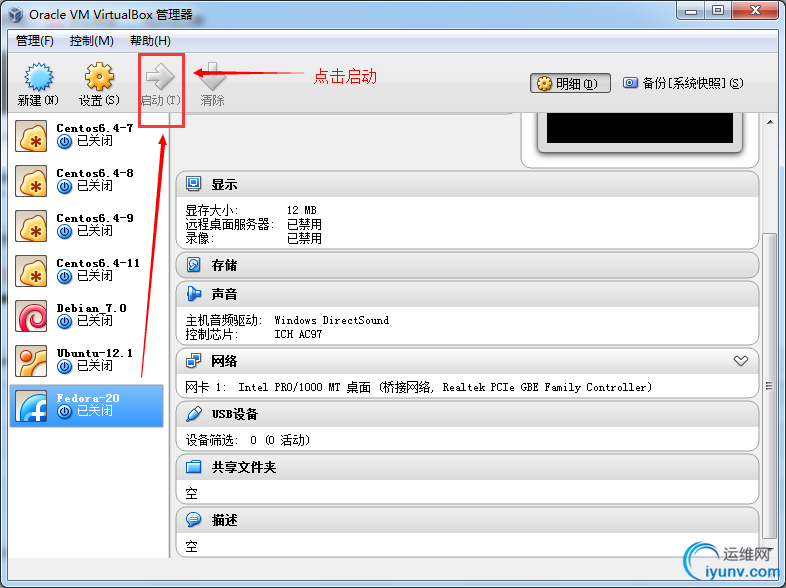786x588 pixels.
Task: Switch to 备份[系统快照](S) snapshots view
Action: [683, 83]
